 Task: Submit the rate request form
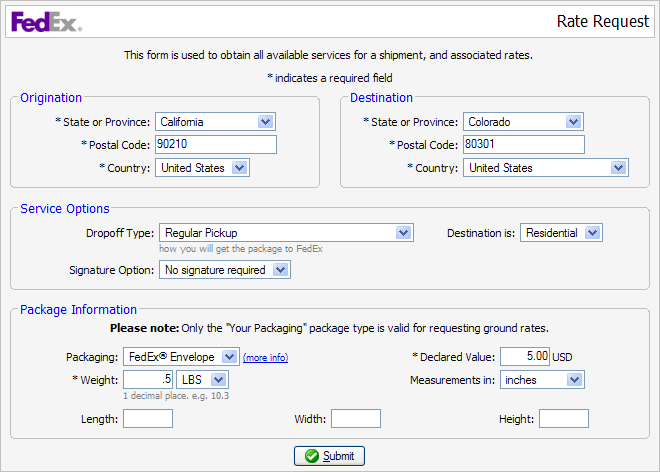pos(329,456)
